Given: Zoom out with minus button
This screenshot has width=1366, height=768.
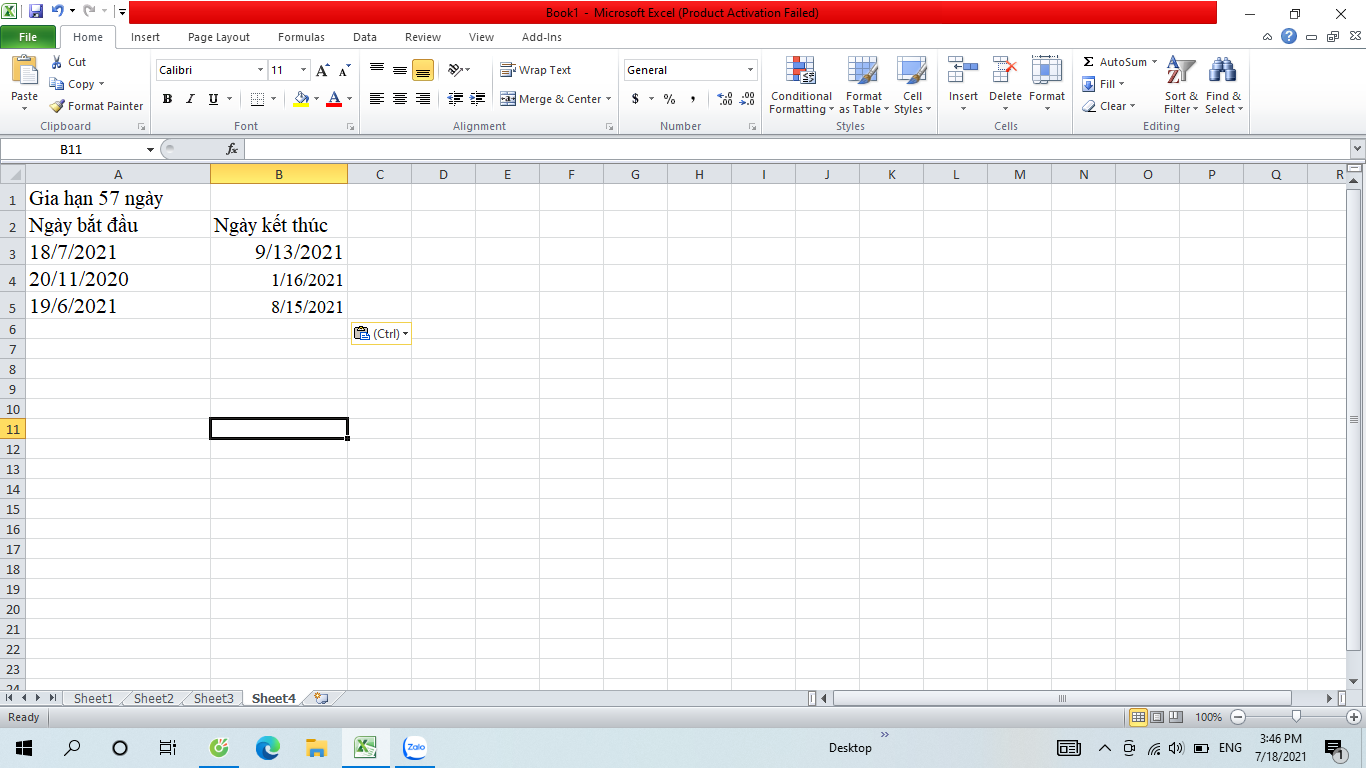Looking at the screenshot, I should point(1238,717).
